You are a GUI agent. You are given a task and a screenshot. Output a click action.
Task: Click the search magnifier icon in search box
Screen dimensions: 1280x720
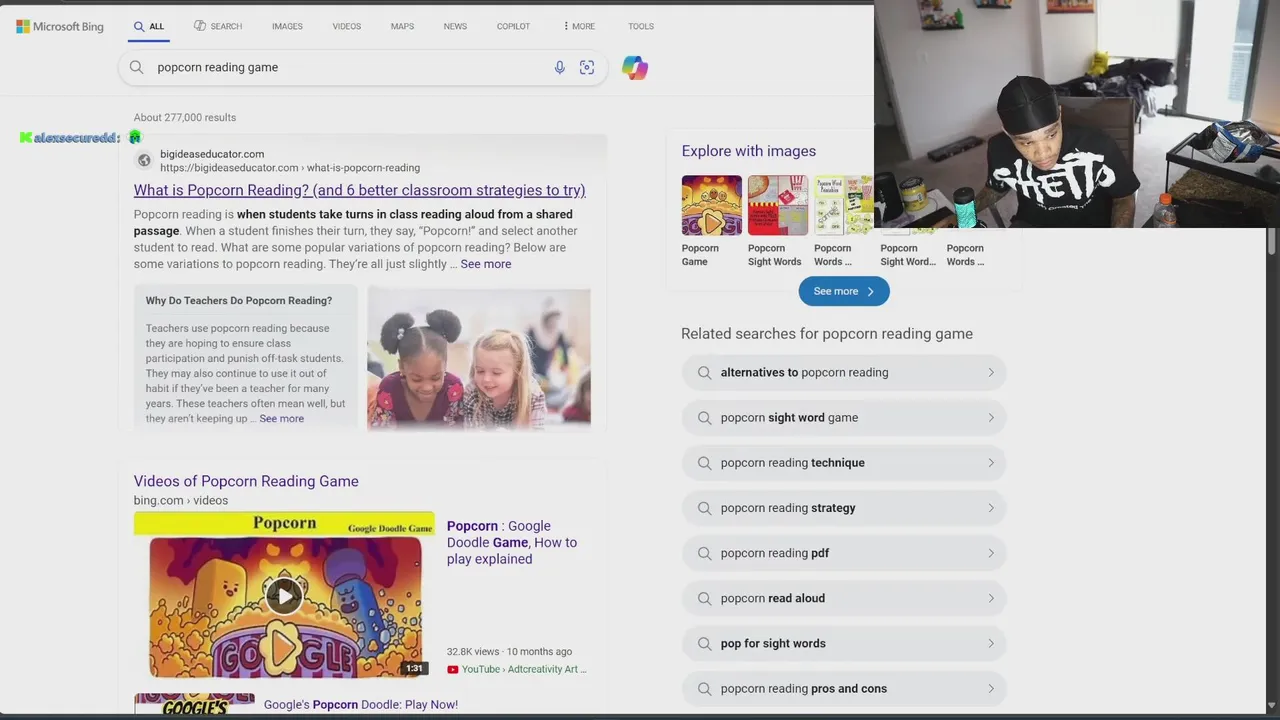(137, 67)
